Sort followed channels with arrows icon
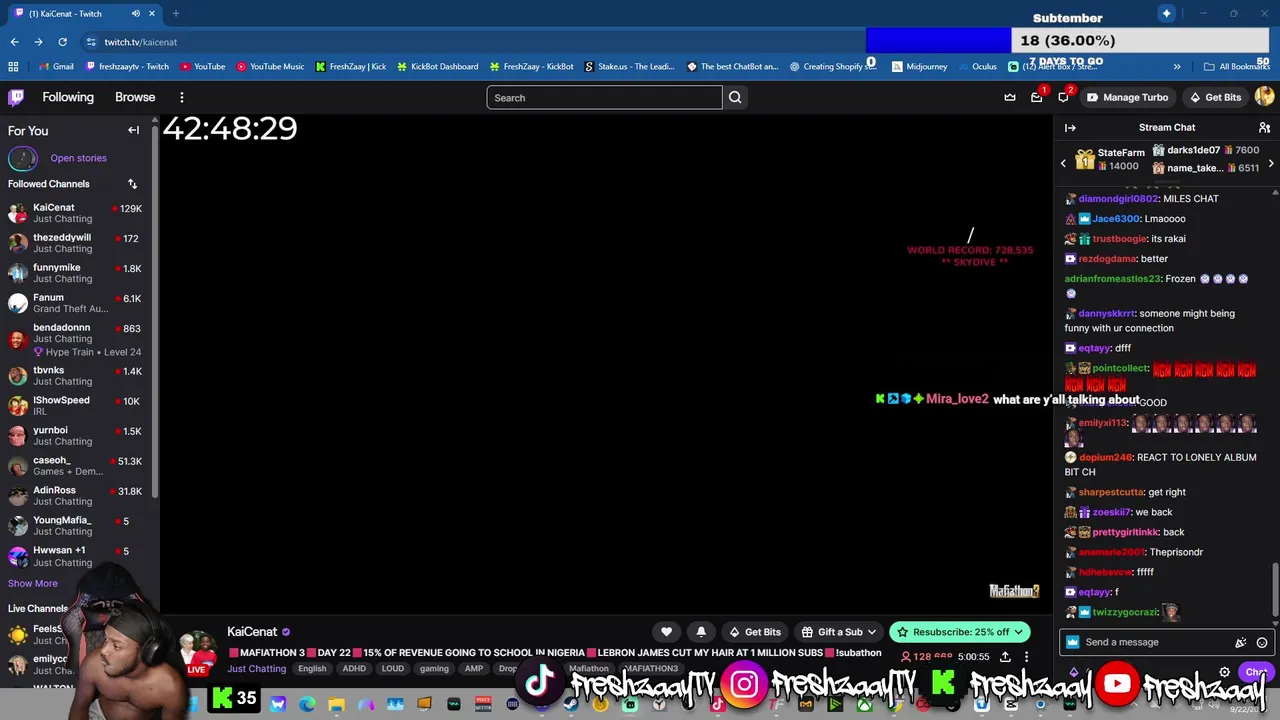 pos(132,184)
